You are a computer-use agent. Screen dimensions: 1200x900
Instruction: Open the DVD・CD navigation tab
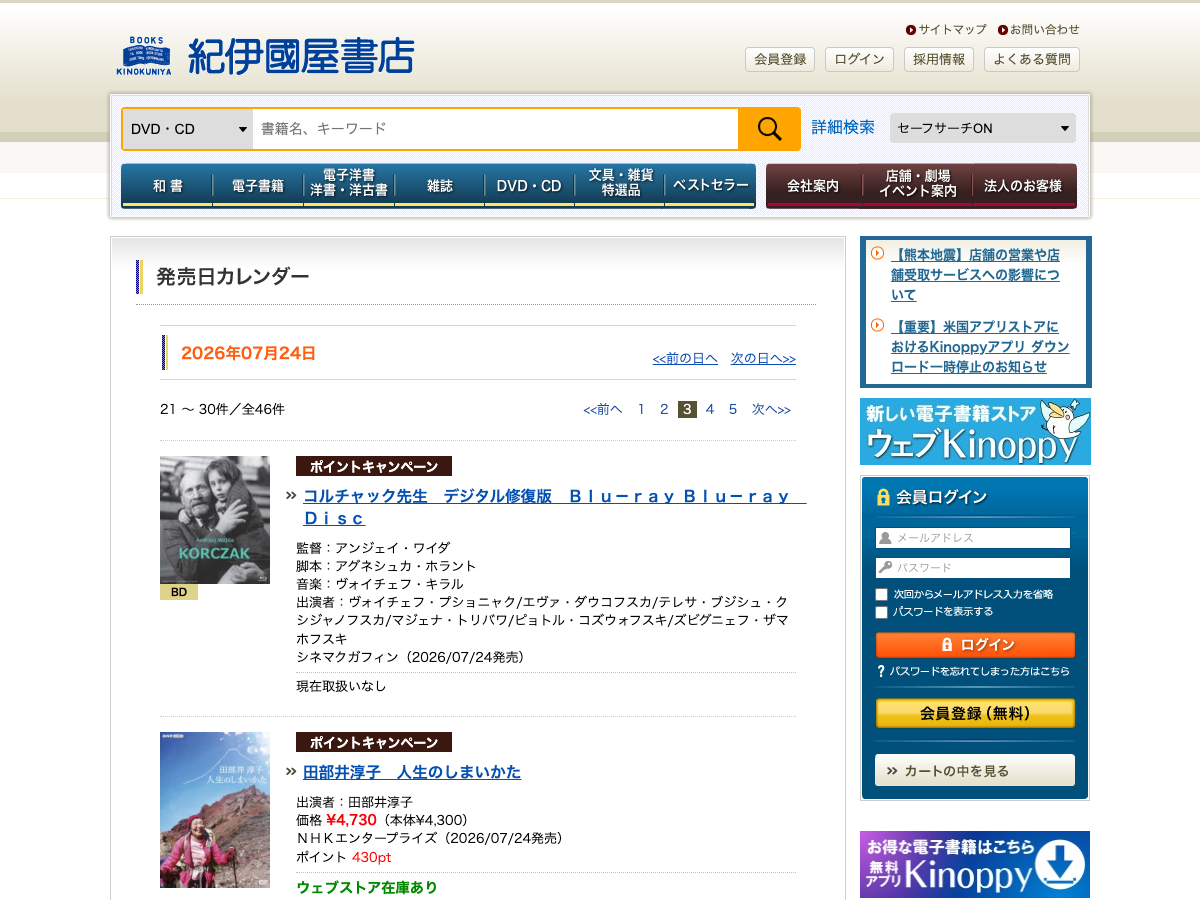(x=529, y=186)
